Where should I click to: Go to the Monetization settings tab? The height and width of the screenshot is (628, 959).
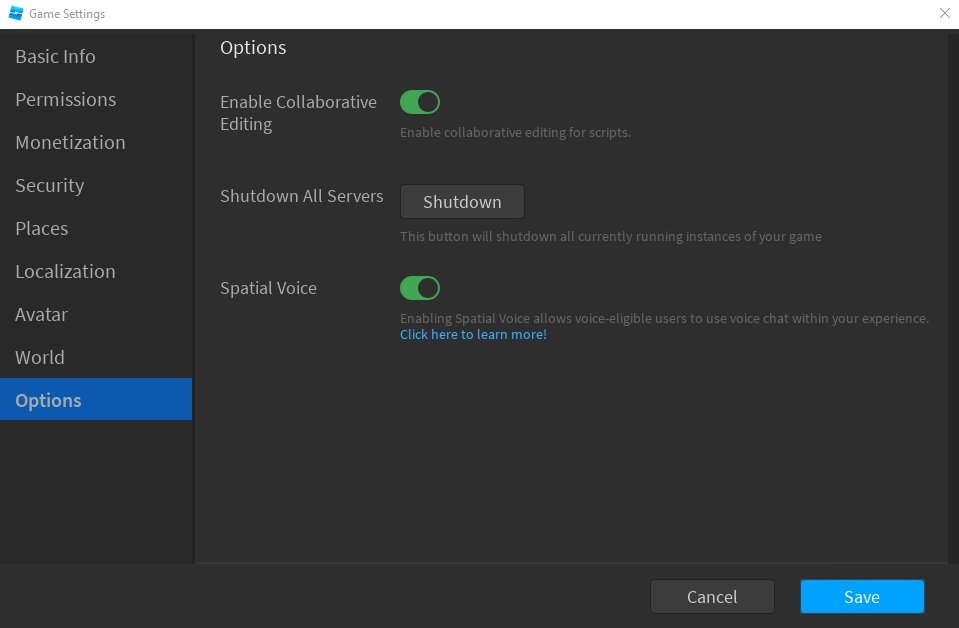pos(71,143)
